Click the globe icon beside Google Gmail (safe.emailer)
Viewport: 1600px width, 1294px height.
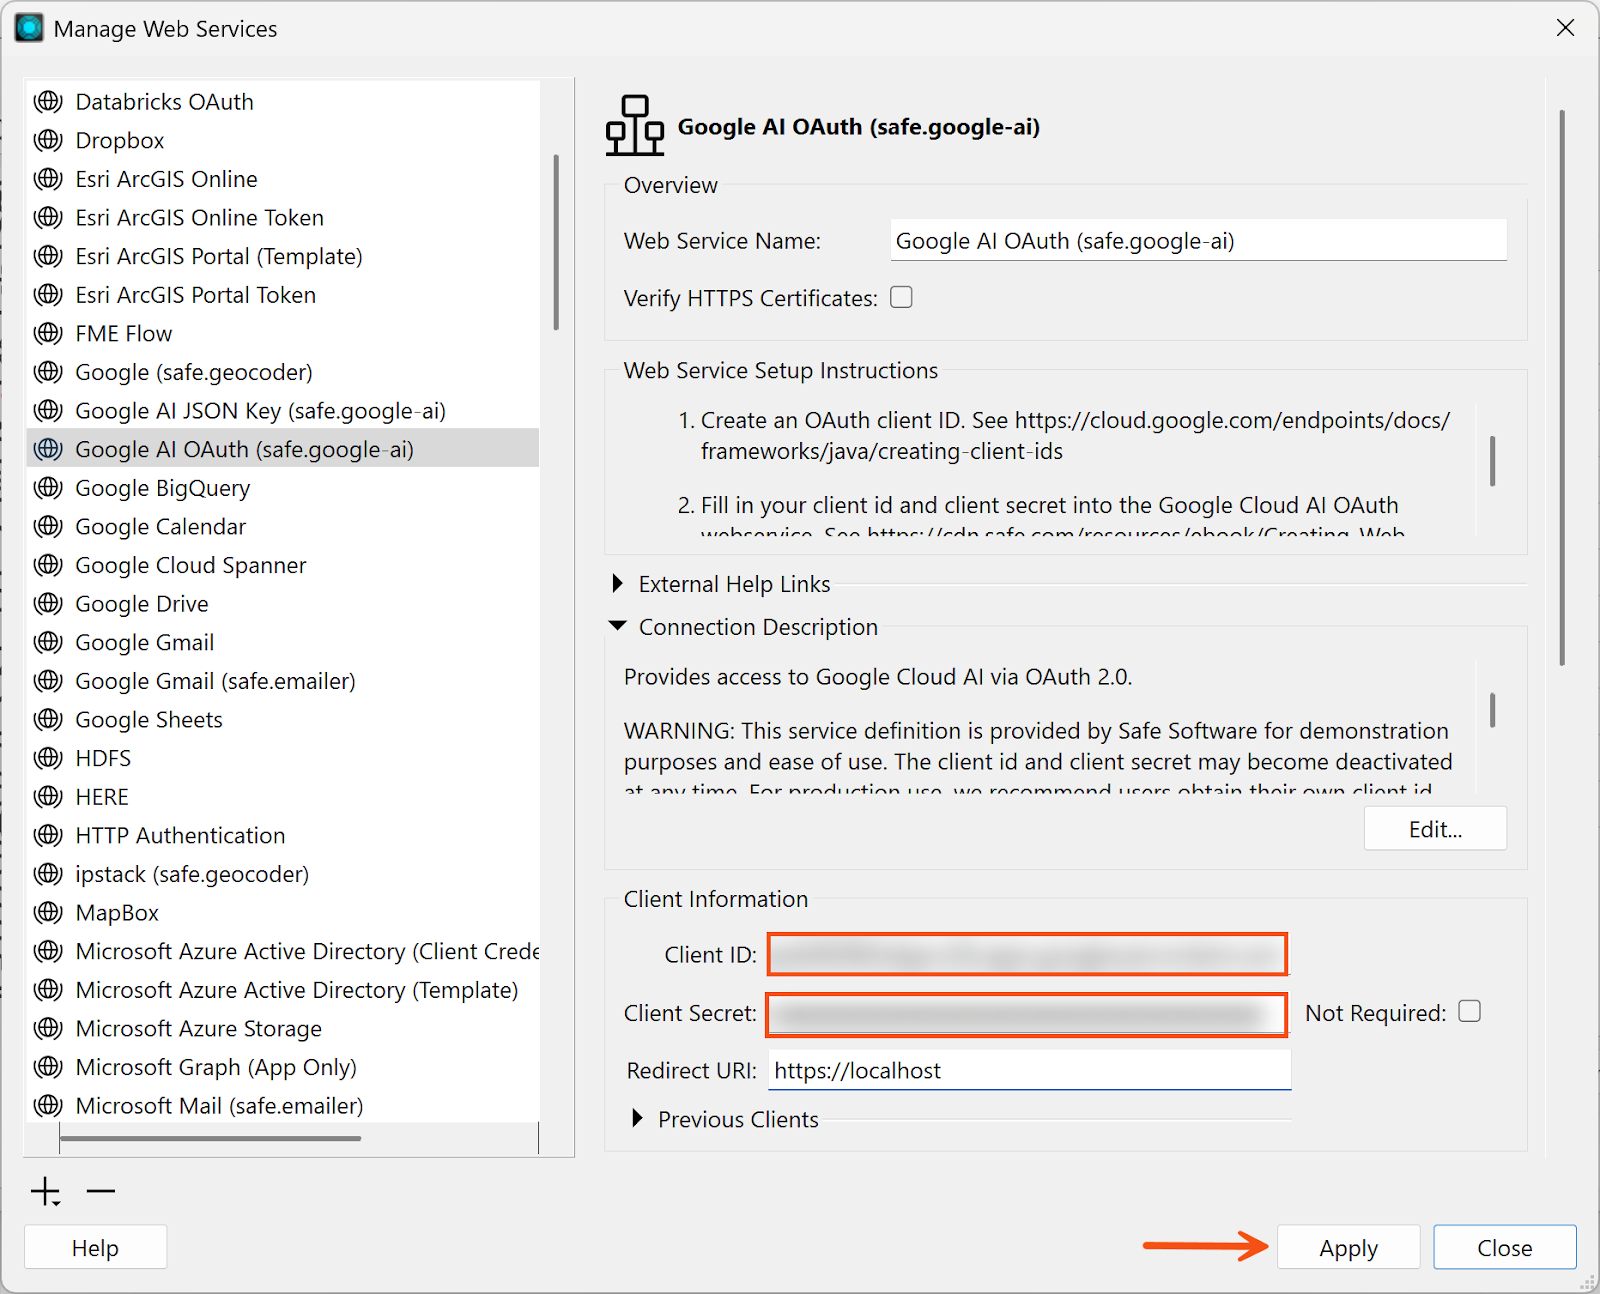48,681
